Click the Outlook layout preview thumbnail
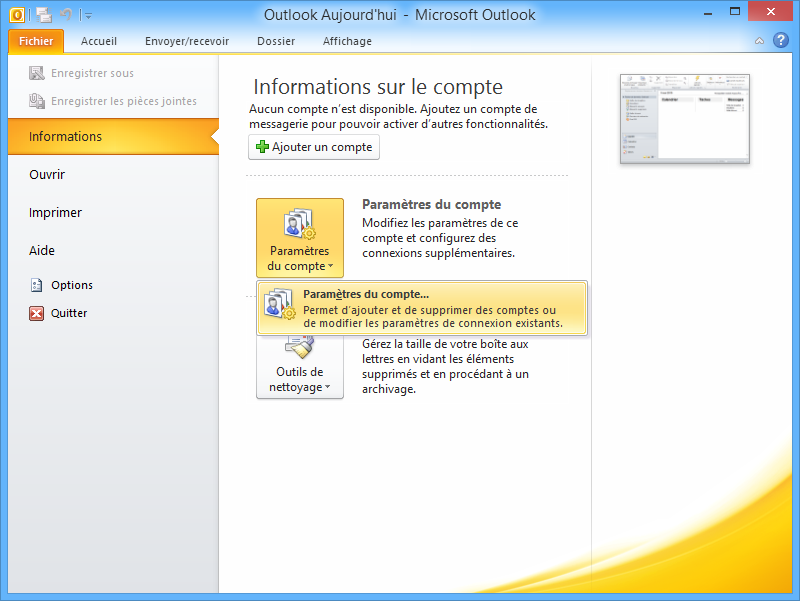The width and height of the screenshot is (800, 601). click(x=684, y=119)
